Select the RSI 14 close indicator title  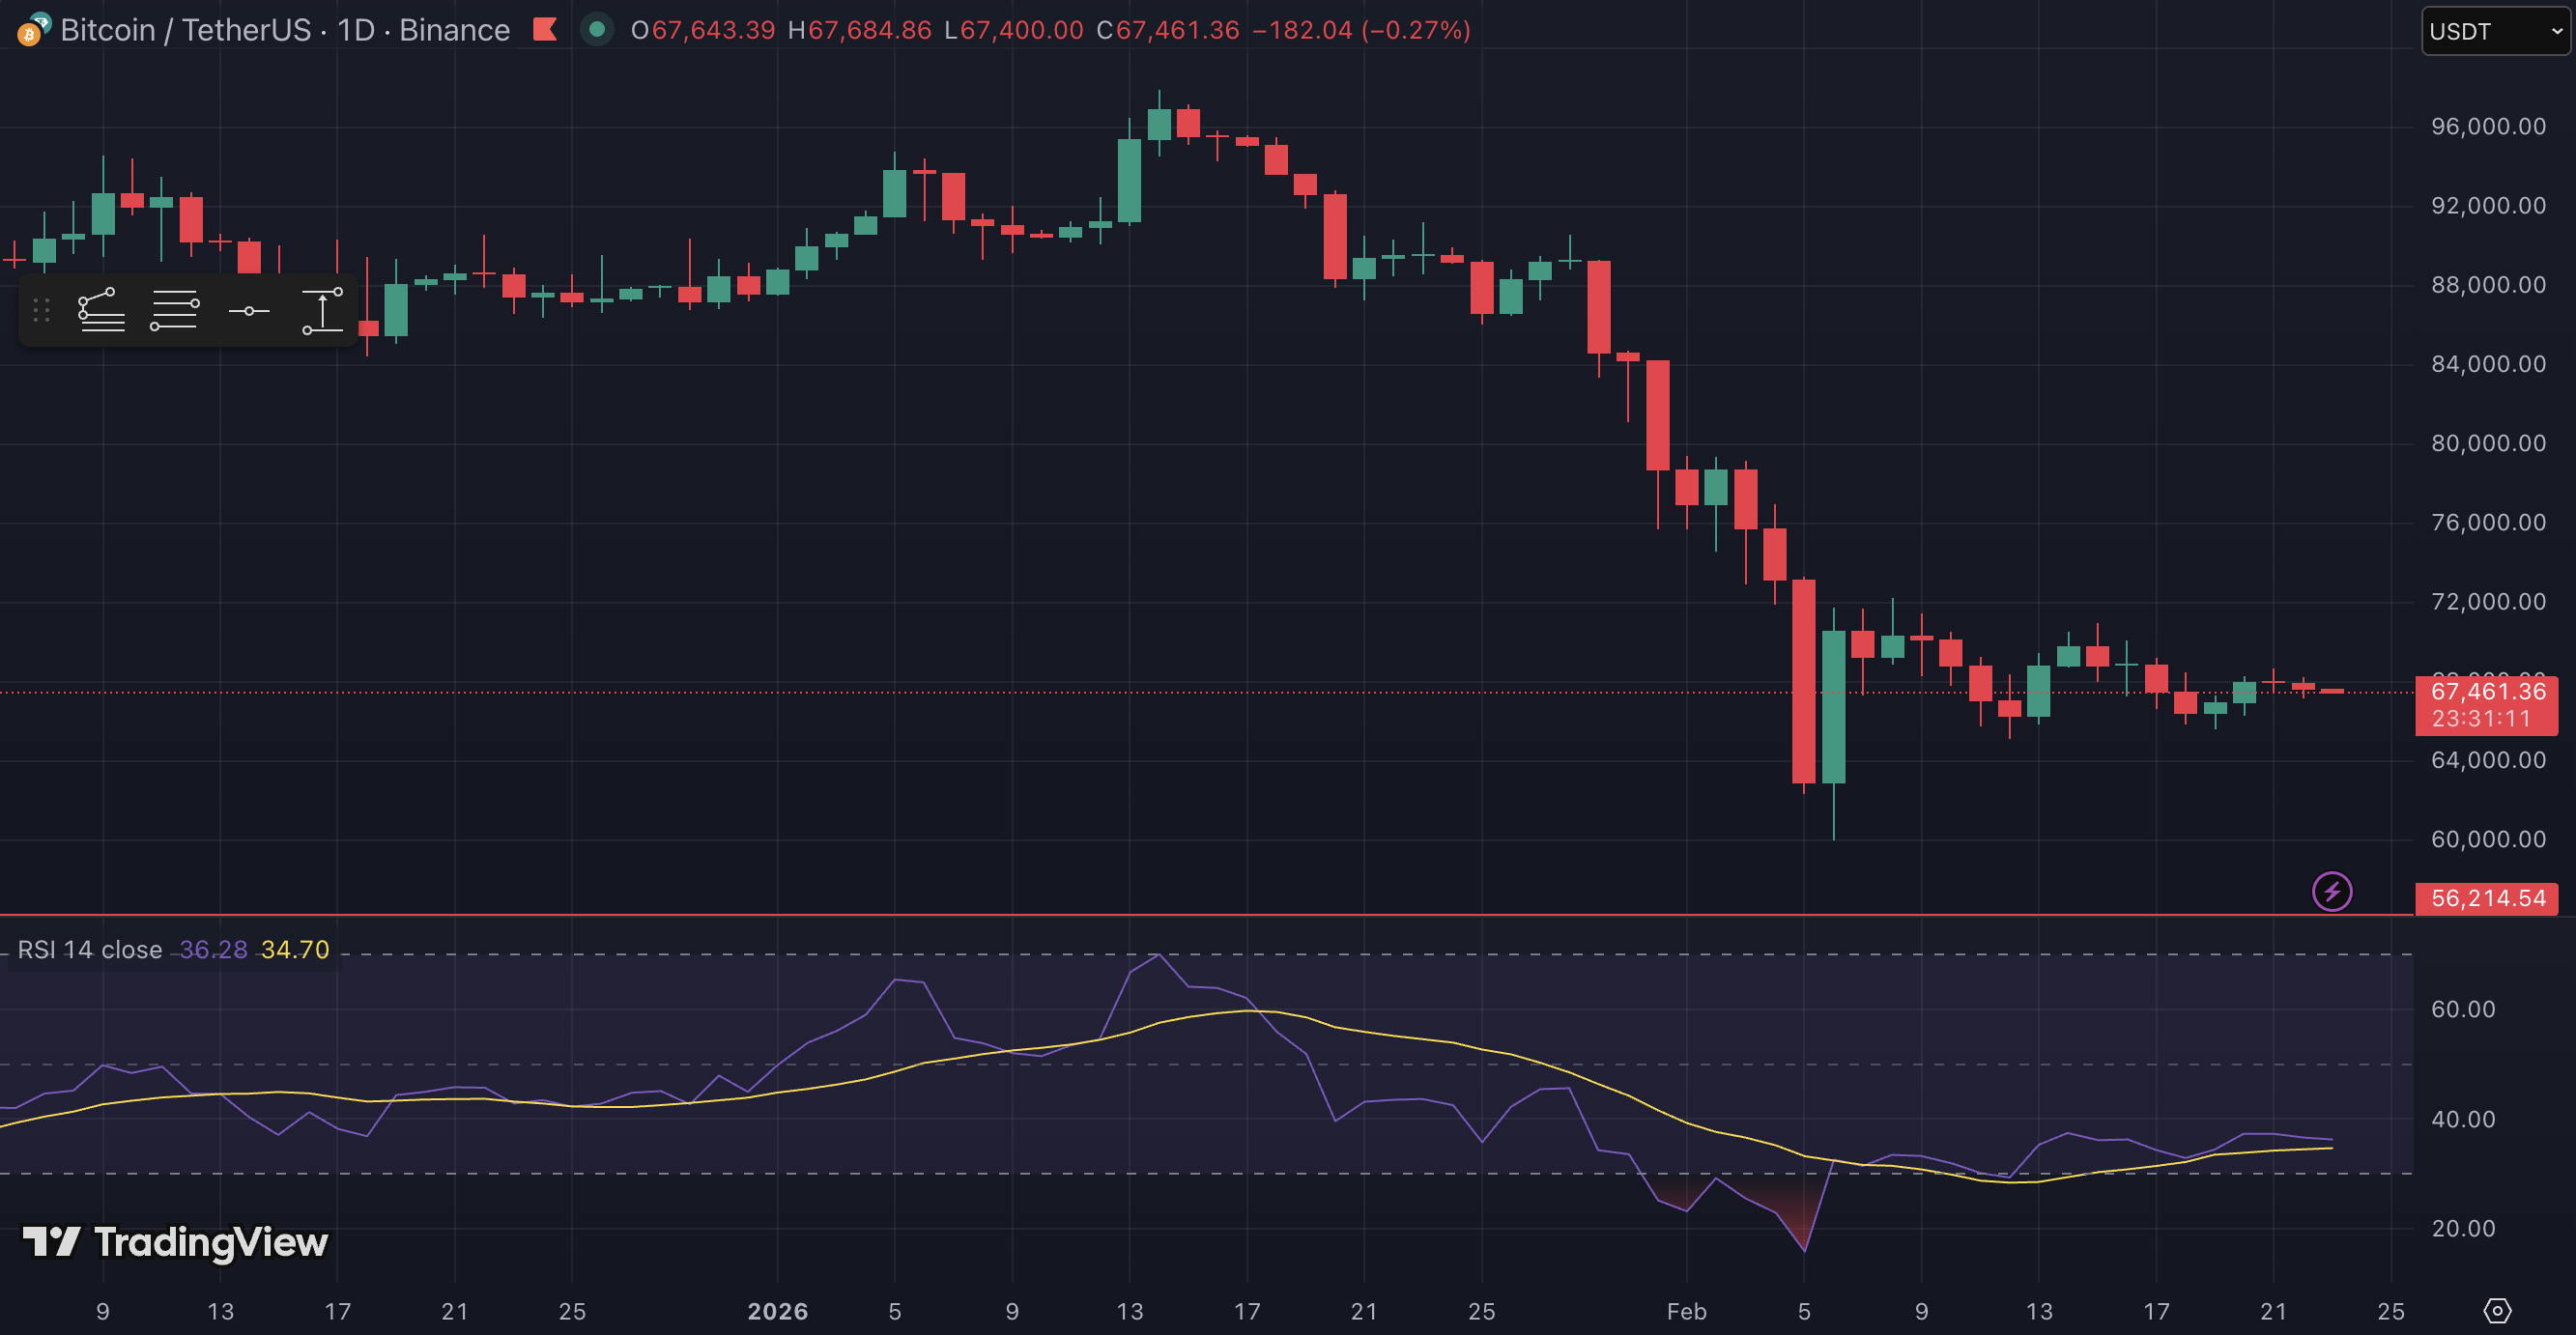[89, 949]
